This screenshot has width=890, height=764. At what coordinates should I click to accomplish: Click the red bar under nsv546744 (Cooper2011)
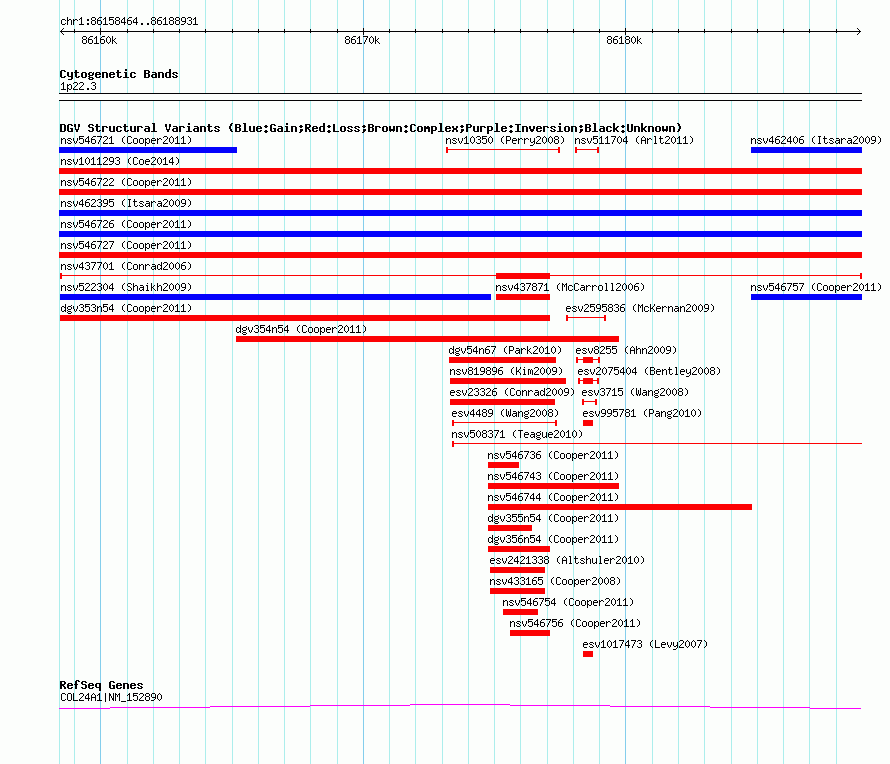tap(620, 507)
